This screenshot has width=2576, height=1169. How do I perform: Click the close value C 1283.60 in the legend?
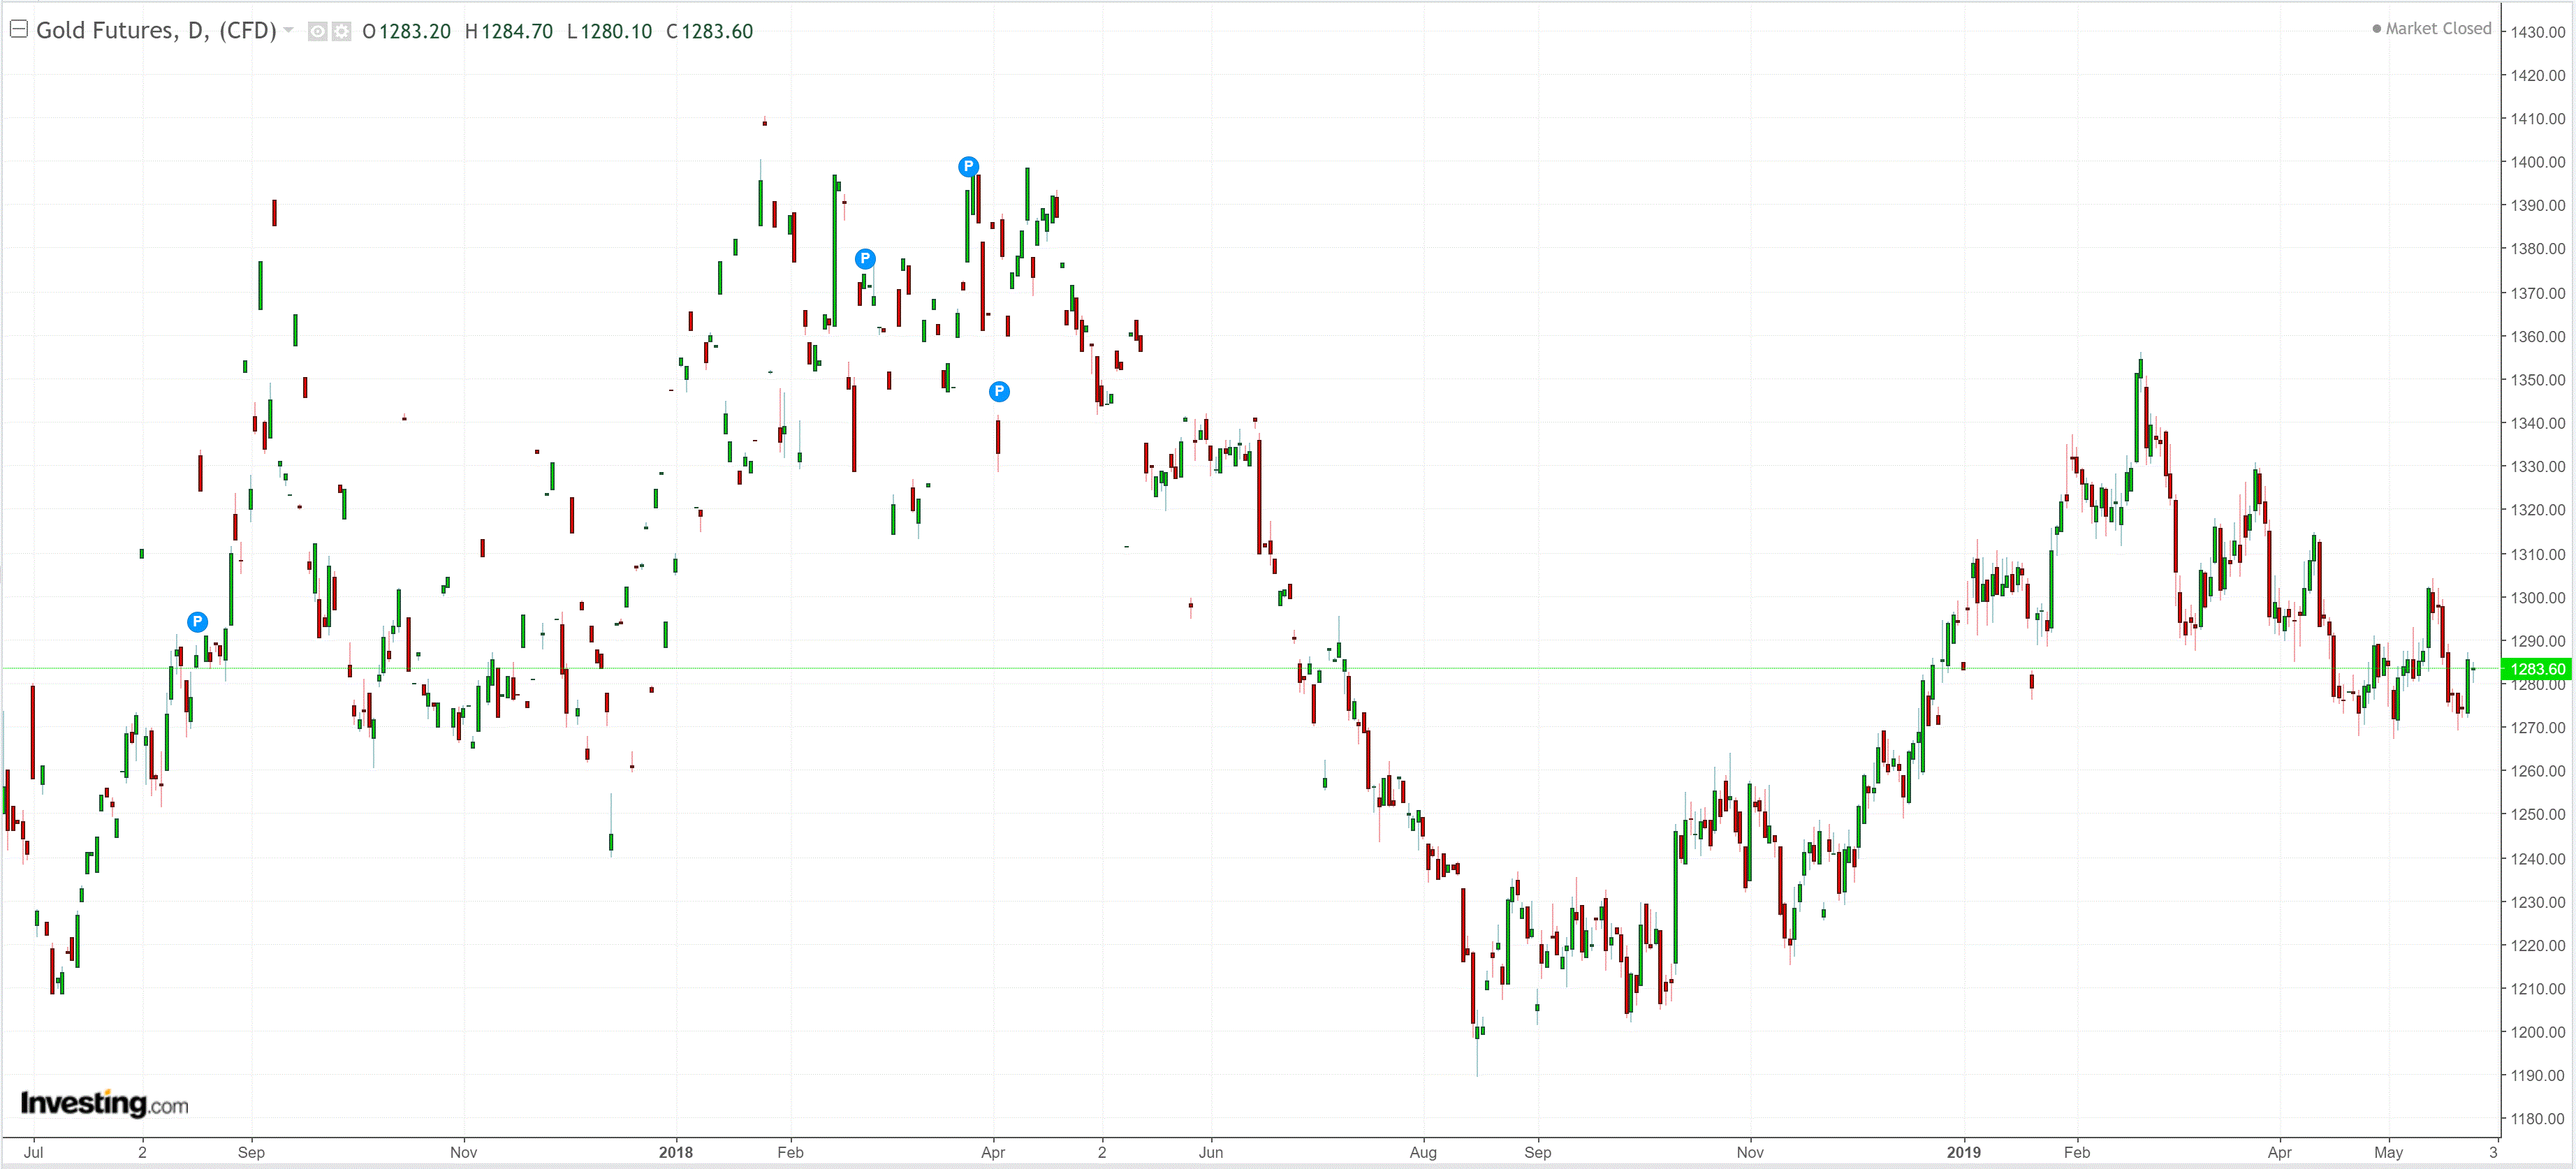[x=709, y=31]
